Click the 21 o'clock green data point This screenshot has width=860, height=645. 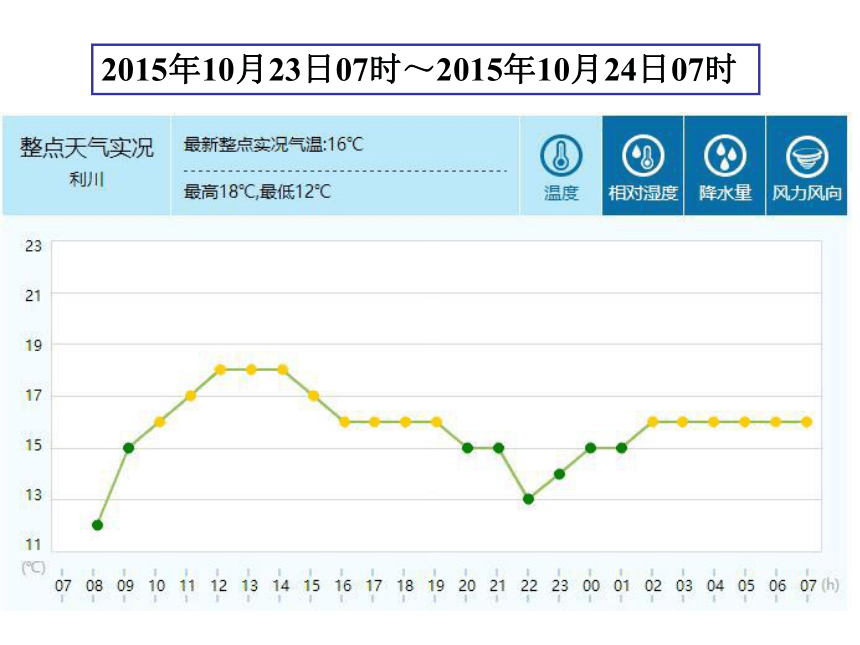pyautogui.click(x=499, y=448)
